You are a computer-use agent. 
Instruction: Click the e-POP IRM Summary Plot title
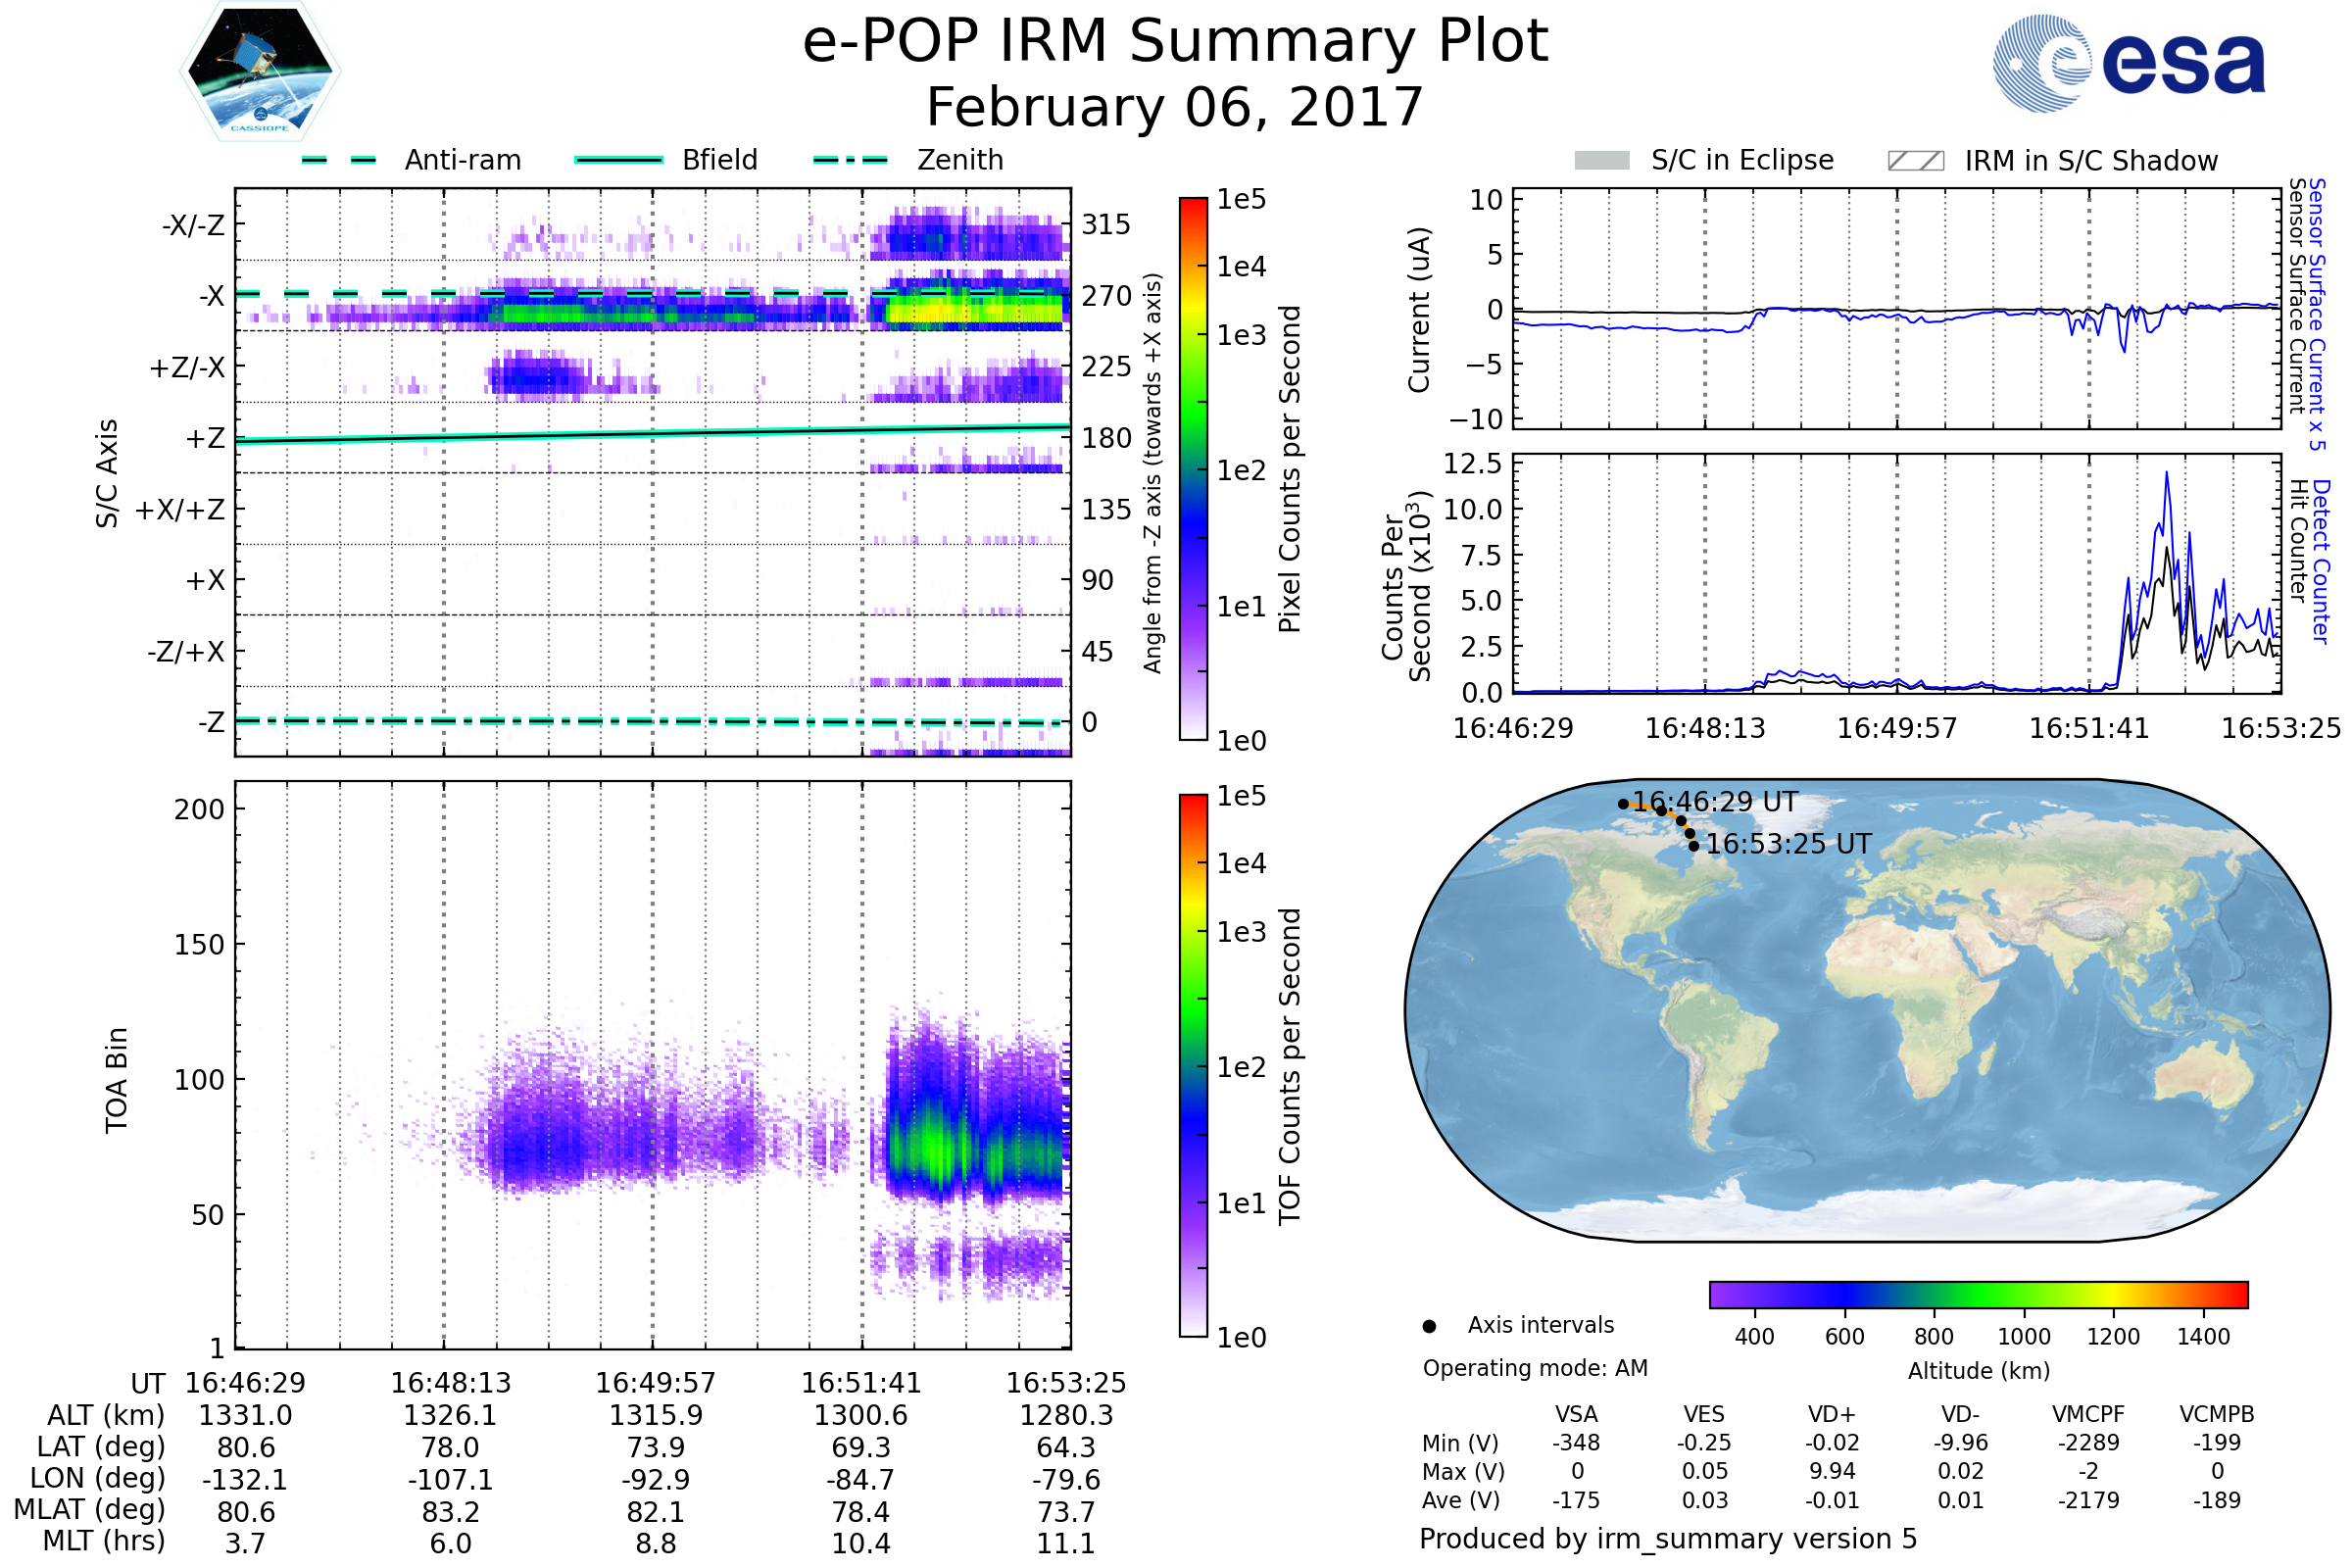tap(1175, 42)
